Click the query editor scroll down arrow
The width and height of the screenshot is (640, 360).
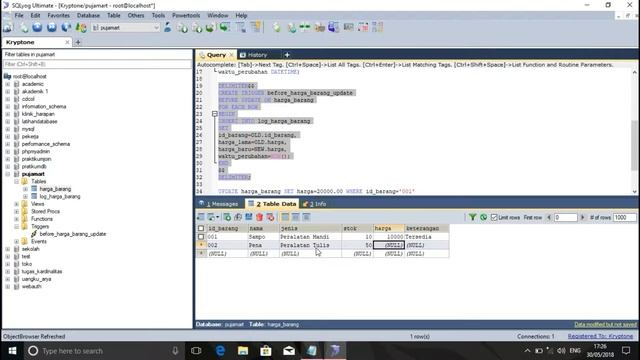pyautogui.click(x=634, y=191)
